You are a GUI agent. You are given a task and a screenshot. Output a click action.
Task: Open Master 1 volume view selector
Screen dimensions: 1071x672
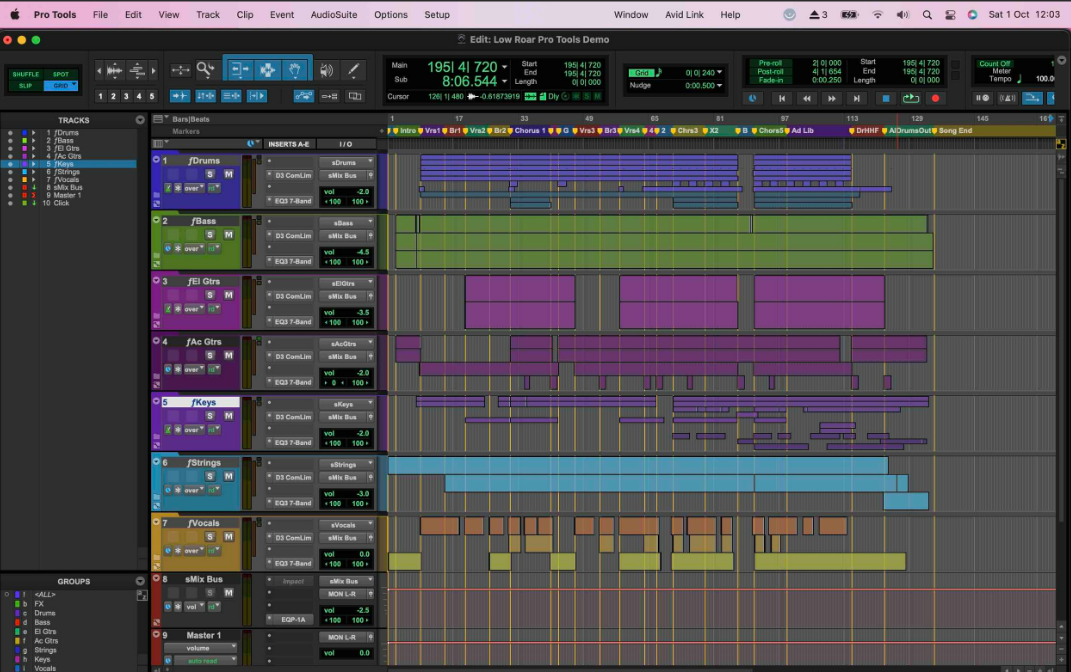(200, 648)
